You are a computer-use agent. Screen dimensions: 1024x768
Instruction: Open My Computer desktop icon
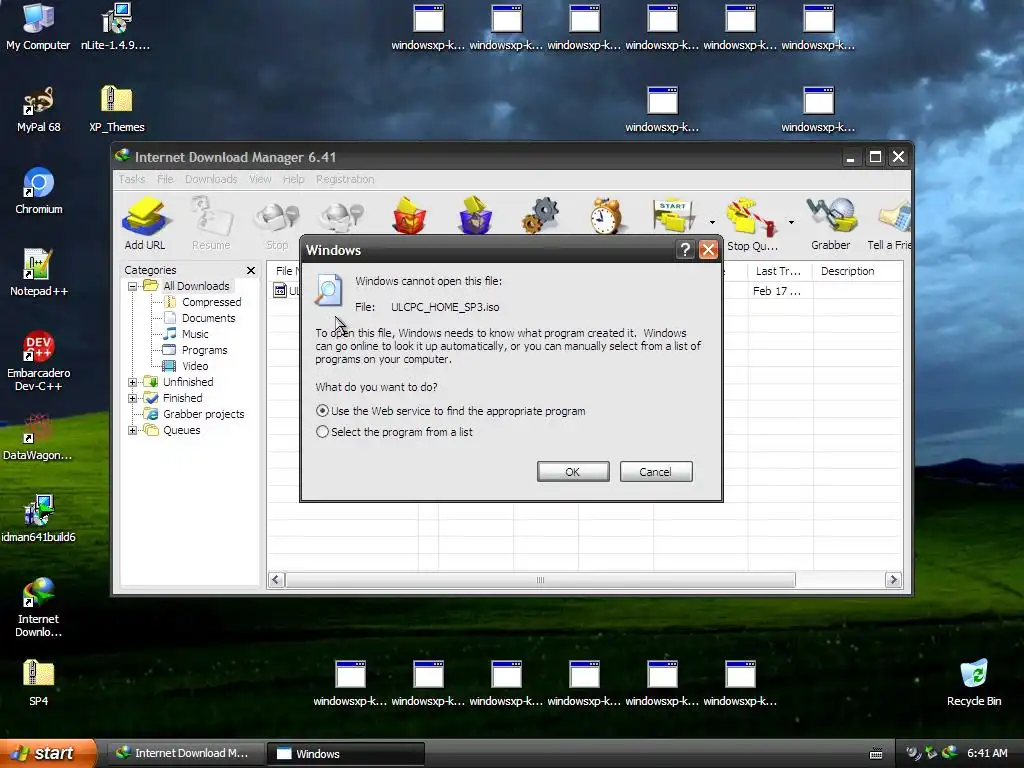tap(38, 27)
